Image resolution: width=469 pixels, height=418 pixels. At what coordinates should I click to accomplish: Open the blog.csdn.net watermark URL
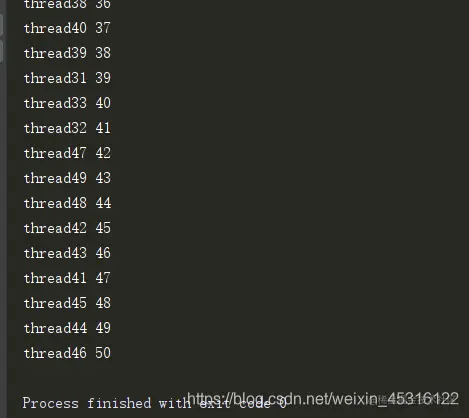323,399
